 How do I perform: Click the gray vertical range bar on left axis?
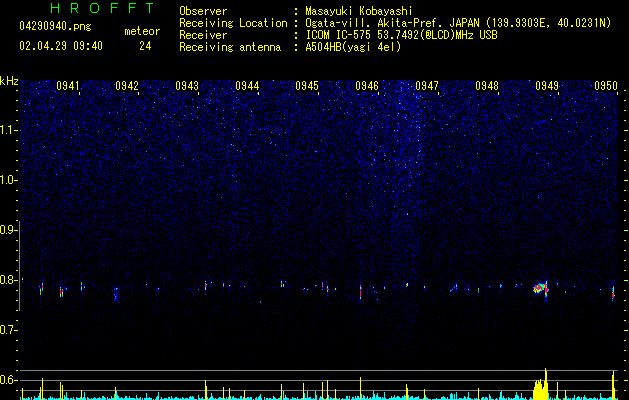pos(19,266)
